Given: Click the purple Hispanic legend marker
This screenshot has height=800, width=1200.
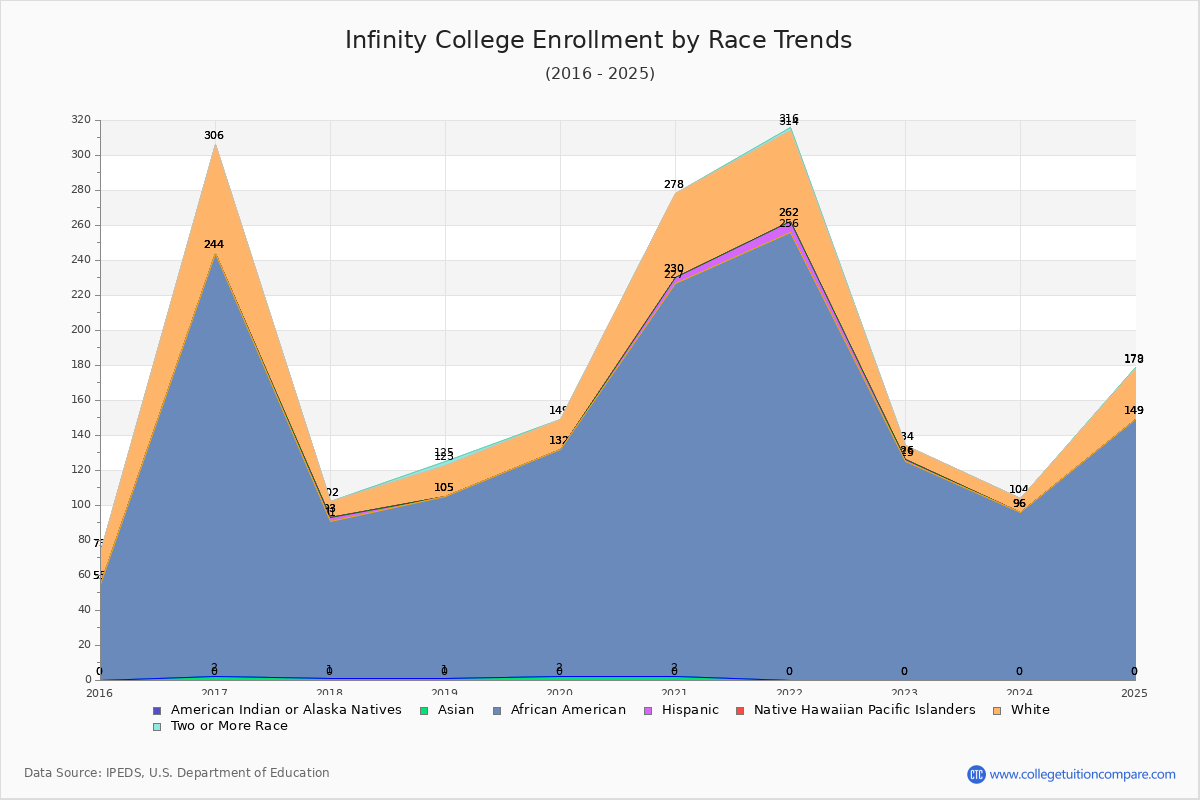Looking at the screenshot, I should click(647, 710).
